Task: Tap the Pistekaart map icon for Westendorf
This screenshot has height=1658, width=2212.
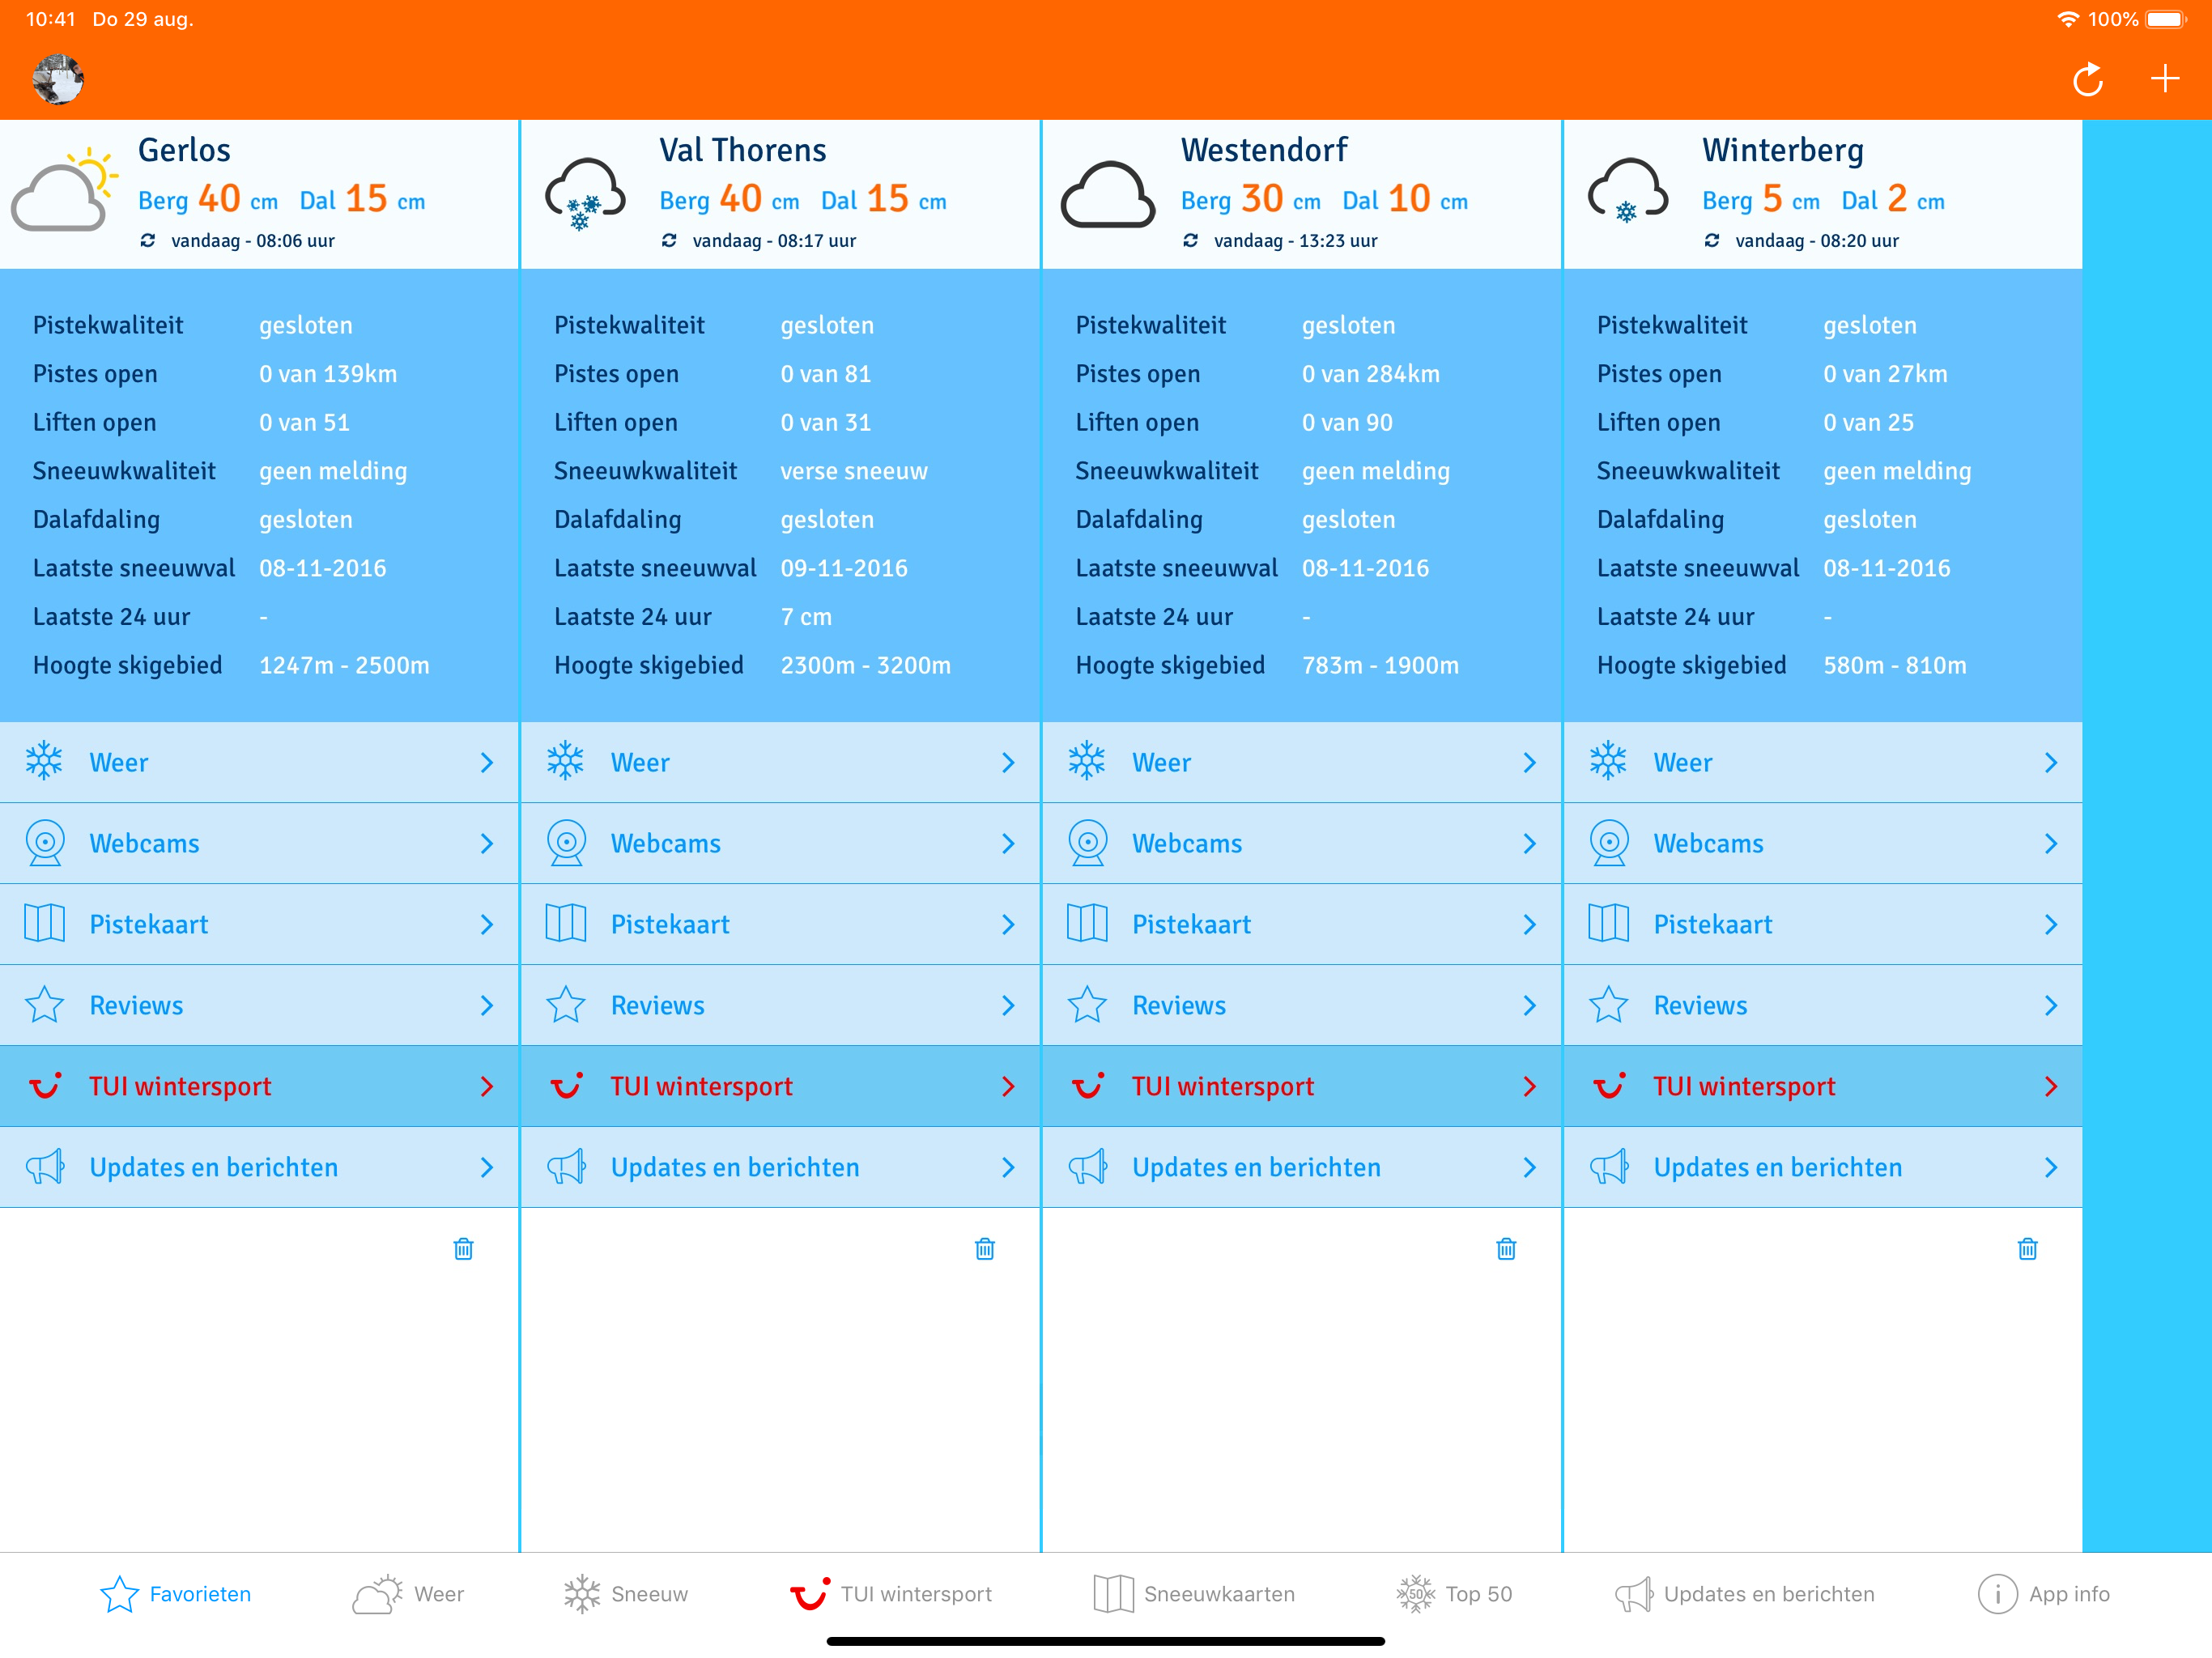Action: point(1087,923)
